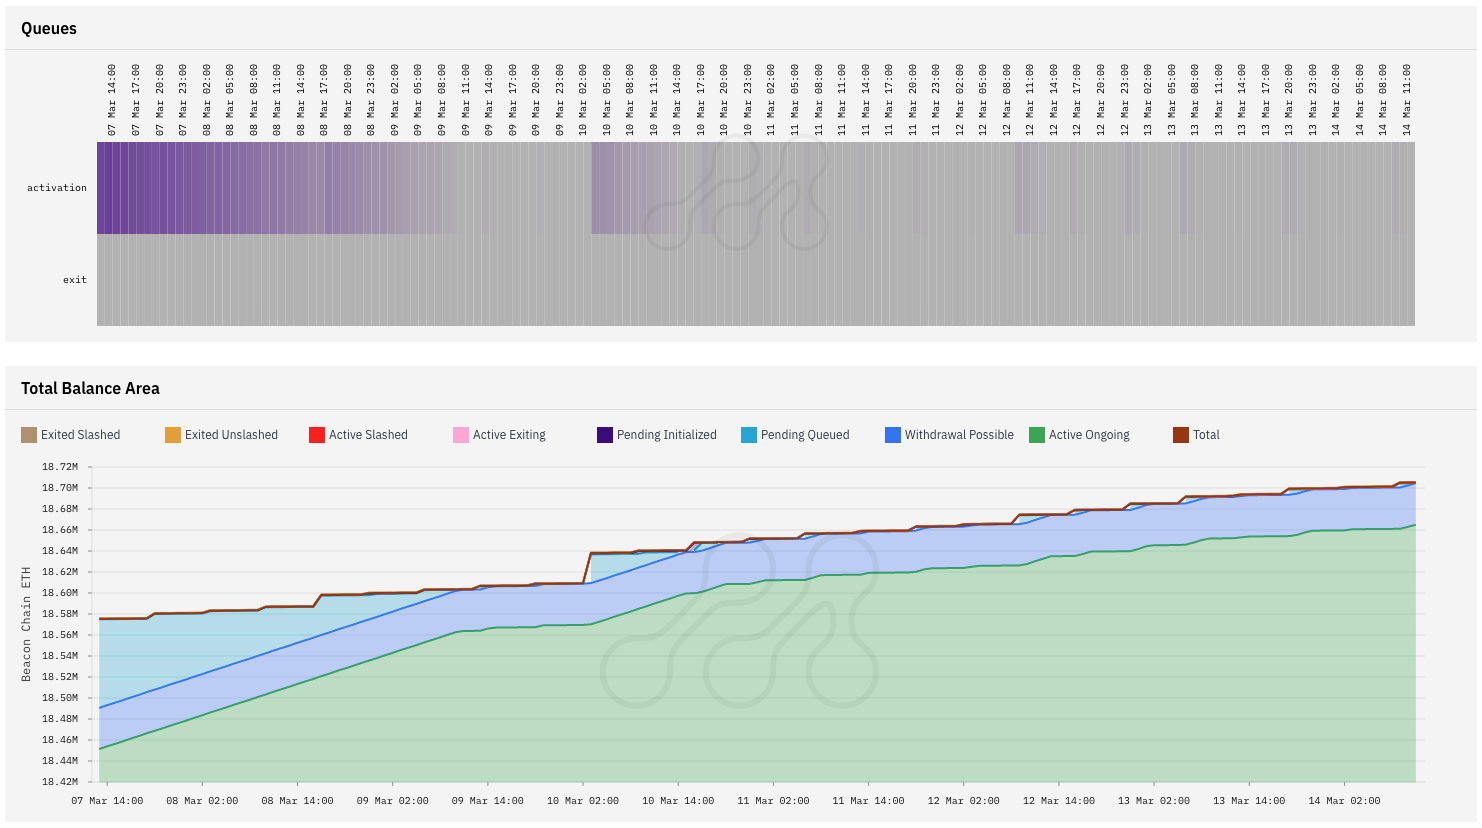Viewport: 1482px width, 828px height.
Task: Click rotated '10 Mar 05:00' Queues heatmap label
Action: tap(607, 100)
